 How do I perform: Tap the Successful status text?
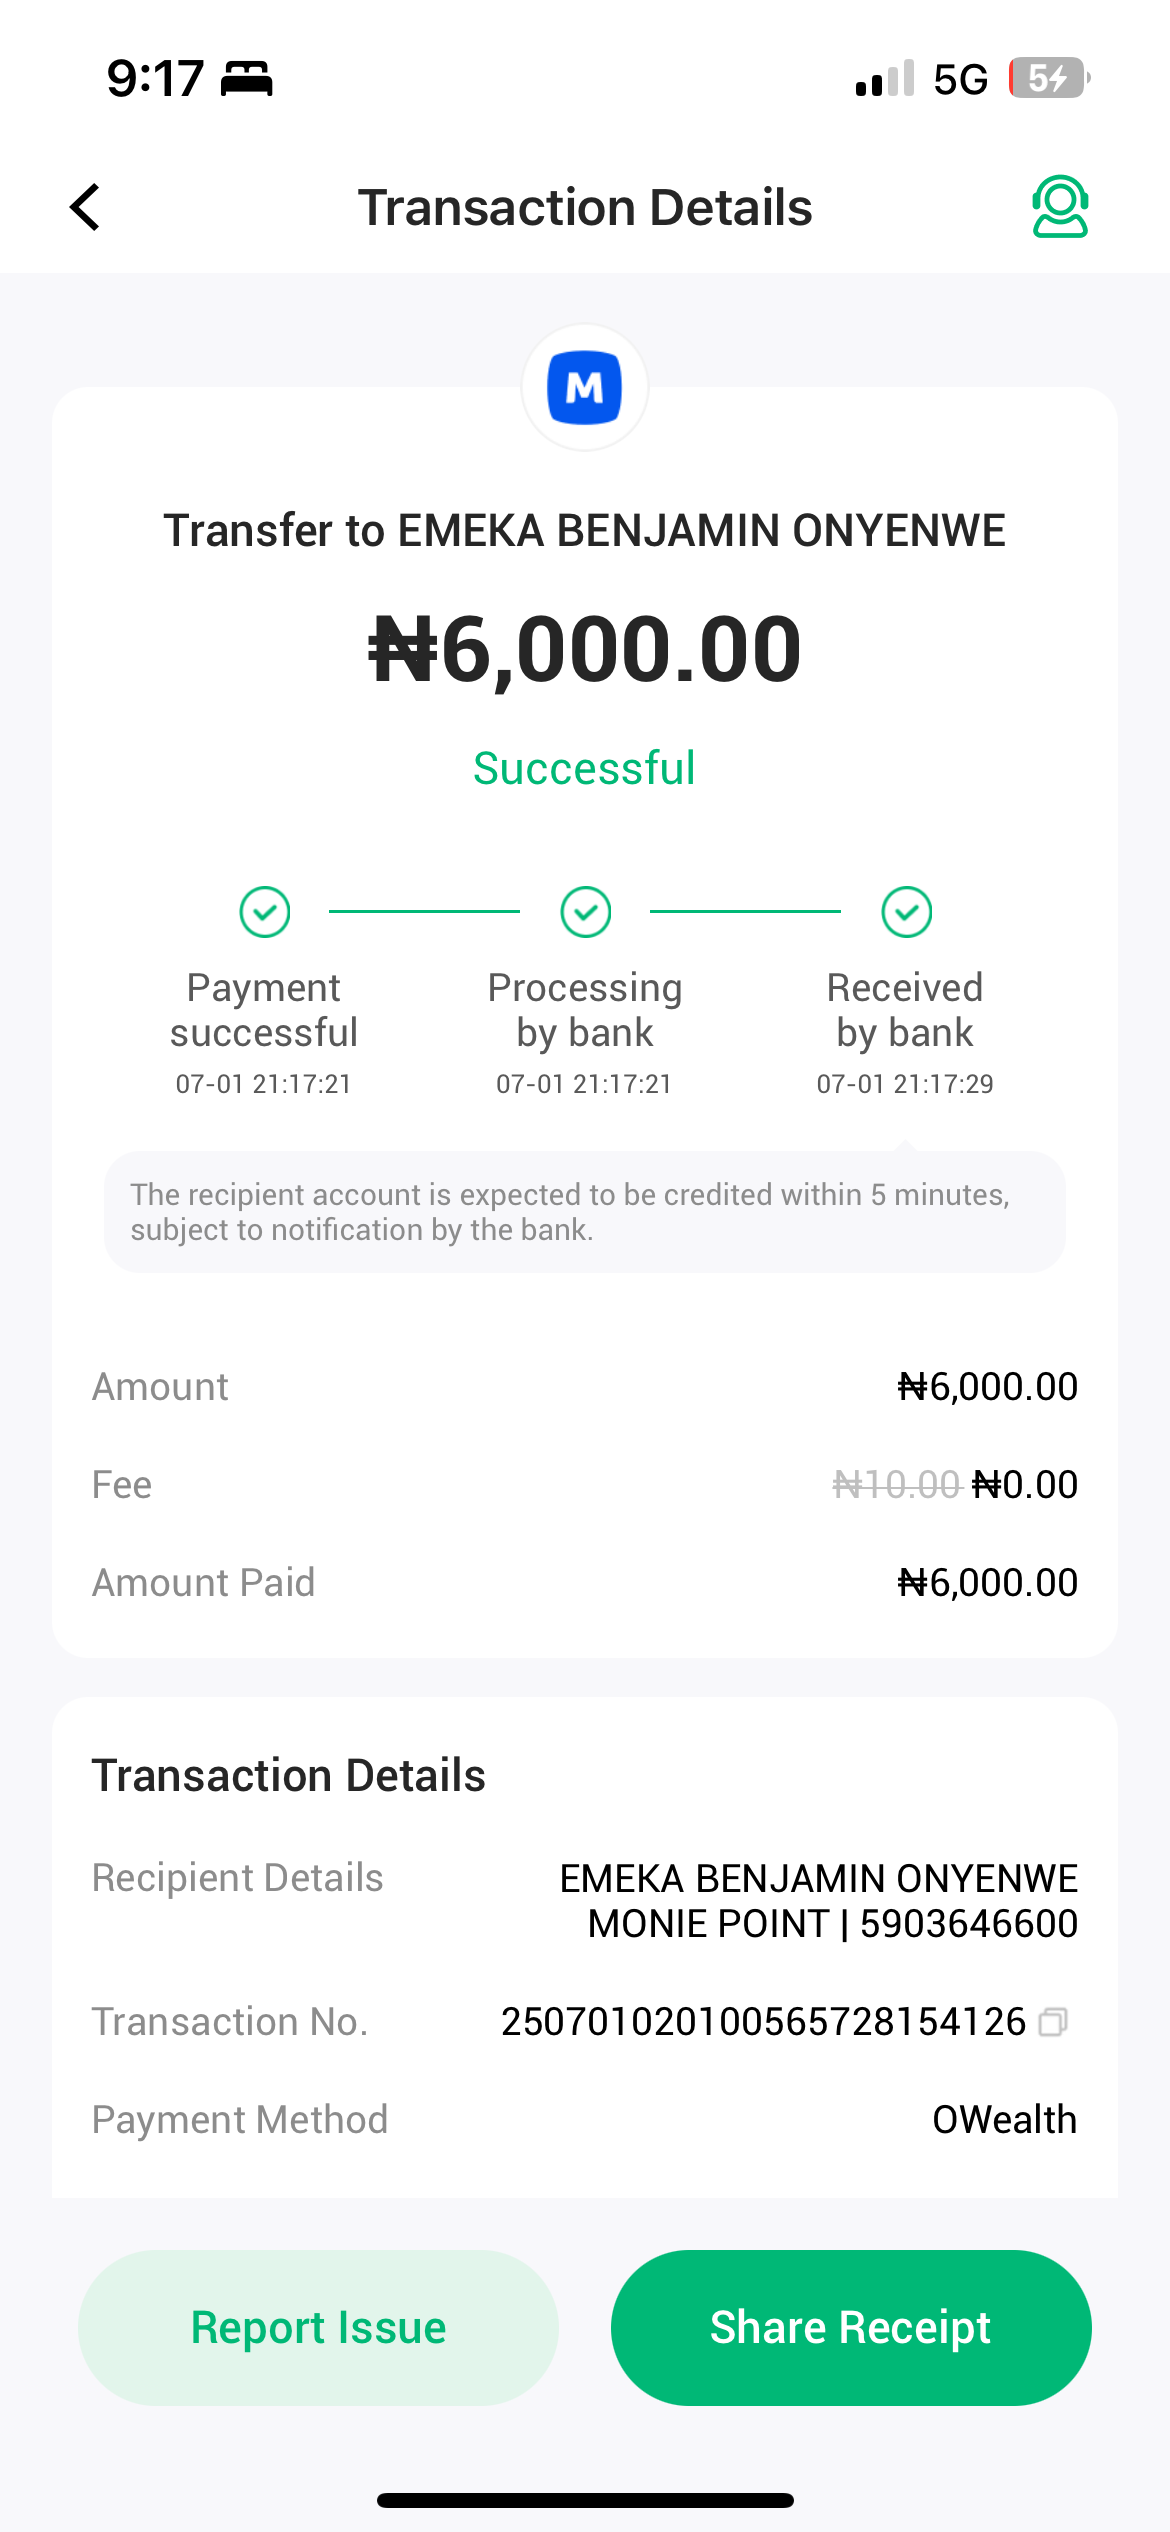584,768
